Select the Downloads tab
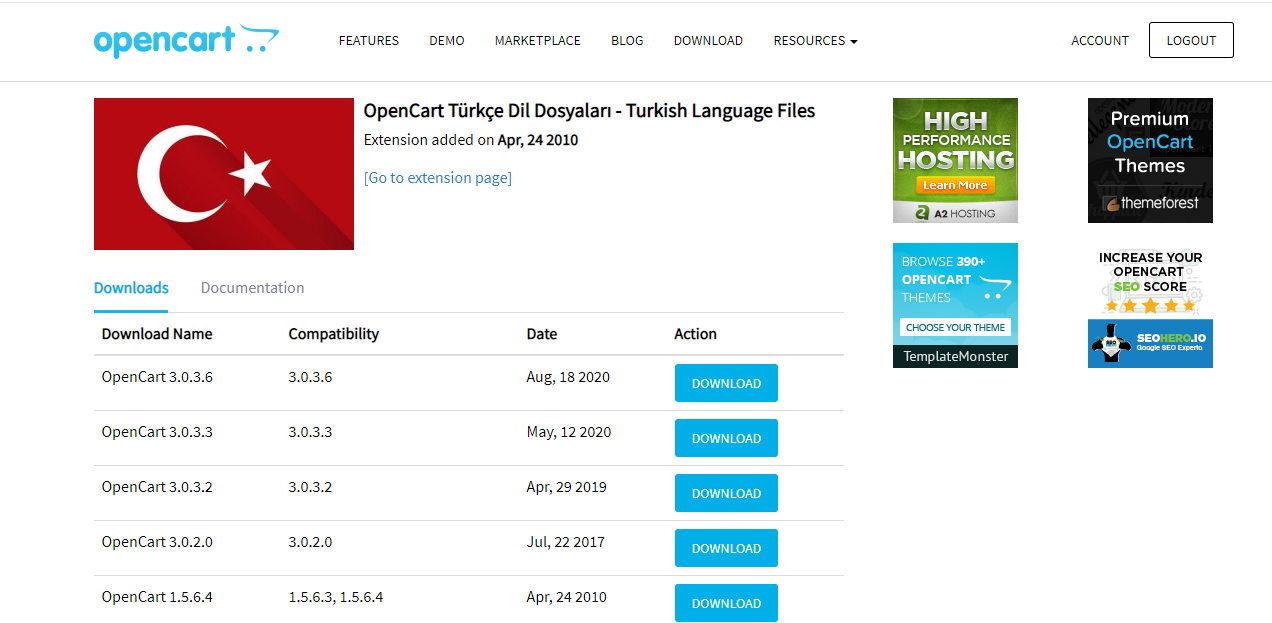 click(x=131, y=288)
